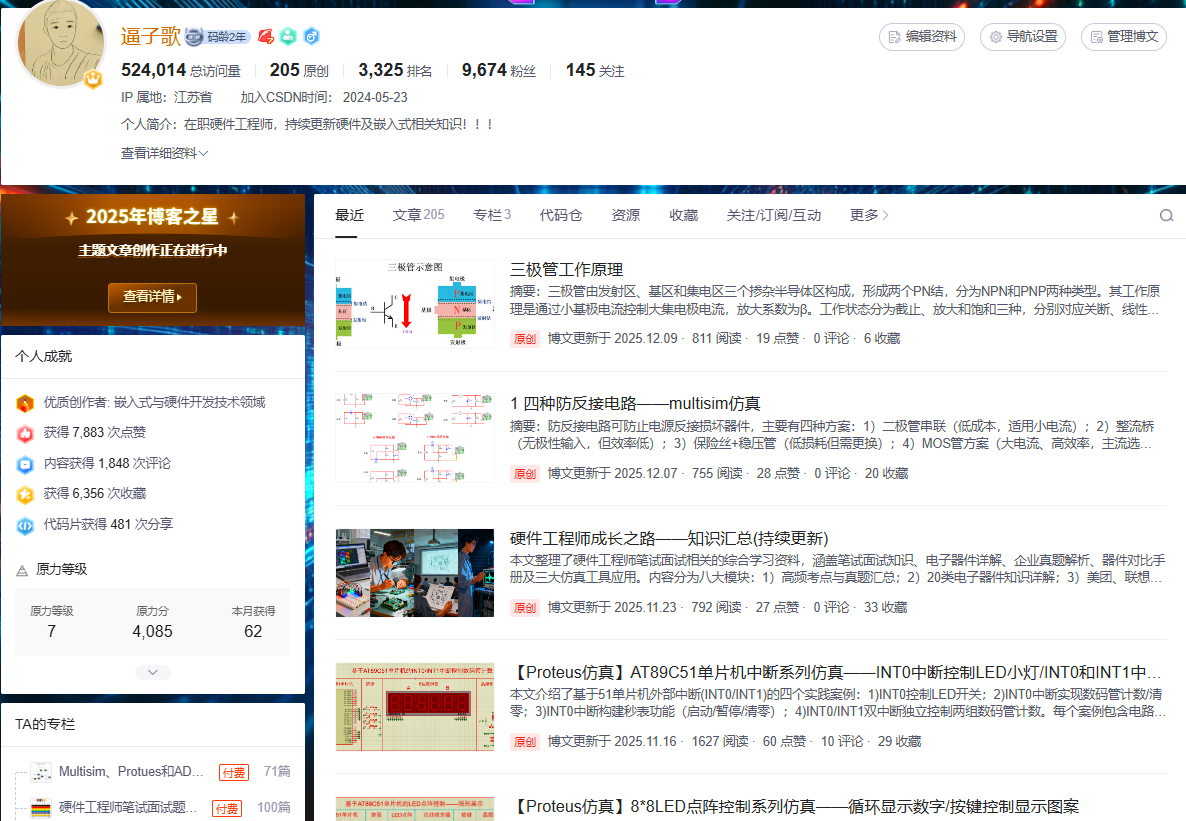Switch to the 代码仓 tab
Viewport: 1186px width, 821px height.
pos(560,215)
